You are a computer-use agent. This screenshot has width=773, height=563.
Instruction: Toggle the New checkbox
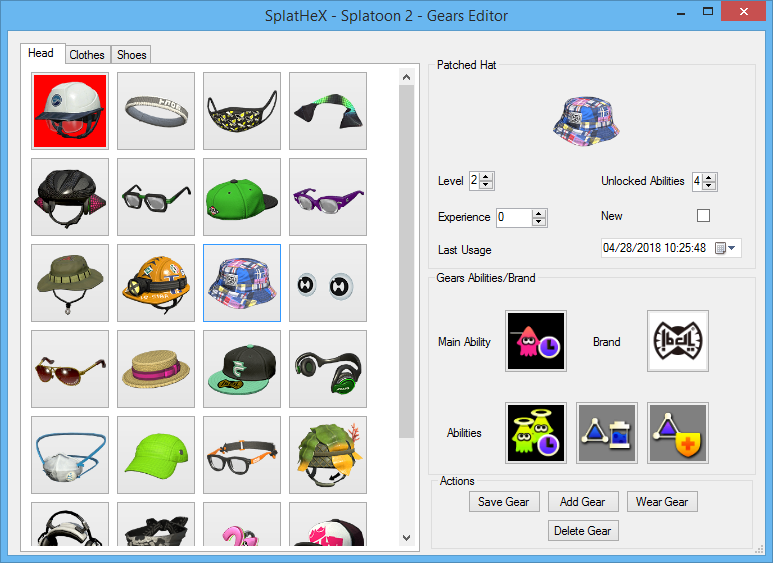[703, 215]
